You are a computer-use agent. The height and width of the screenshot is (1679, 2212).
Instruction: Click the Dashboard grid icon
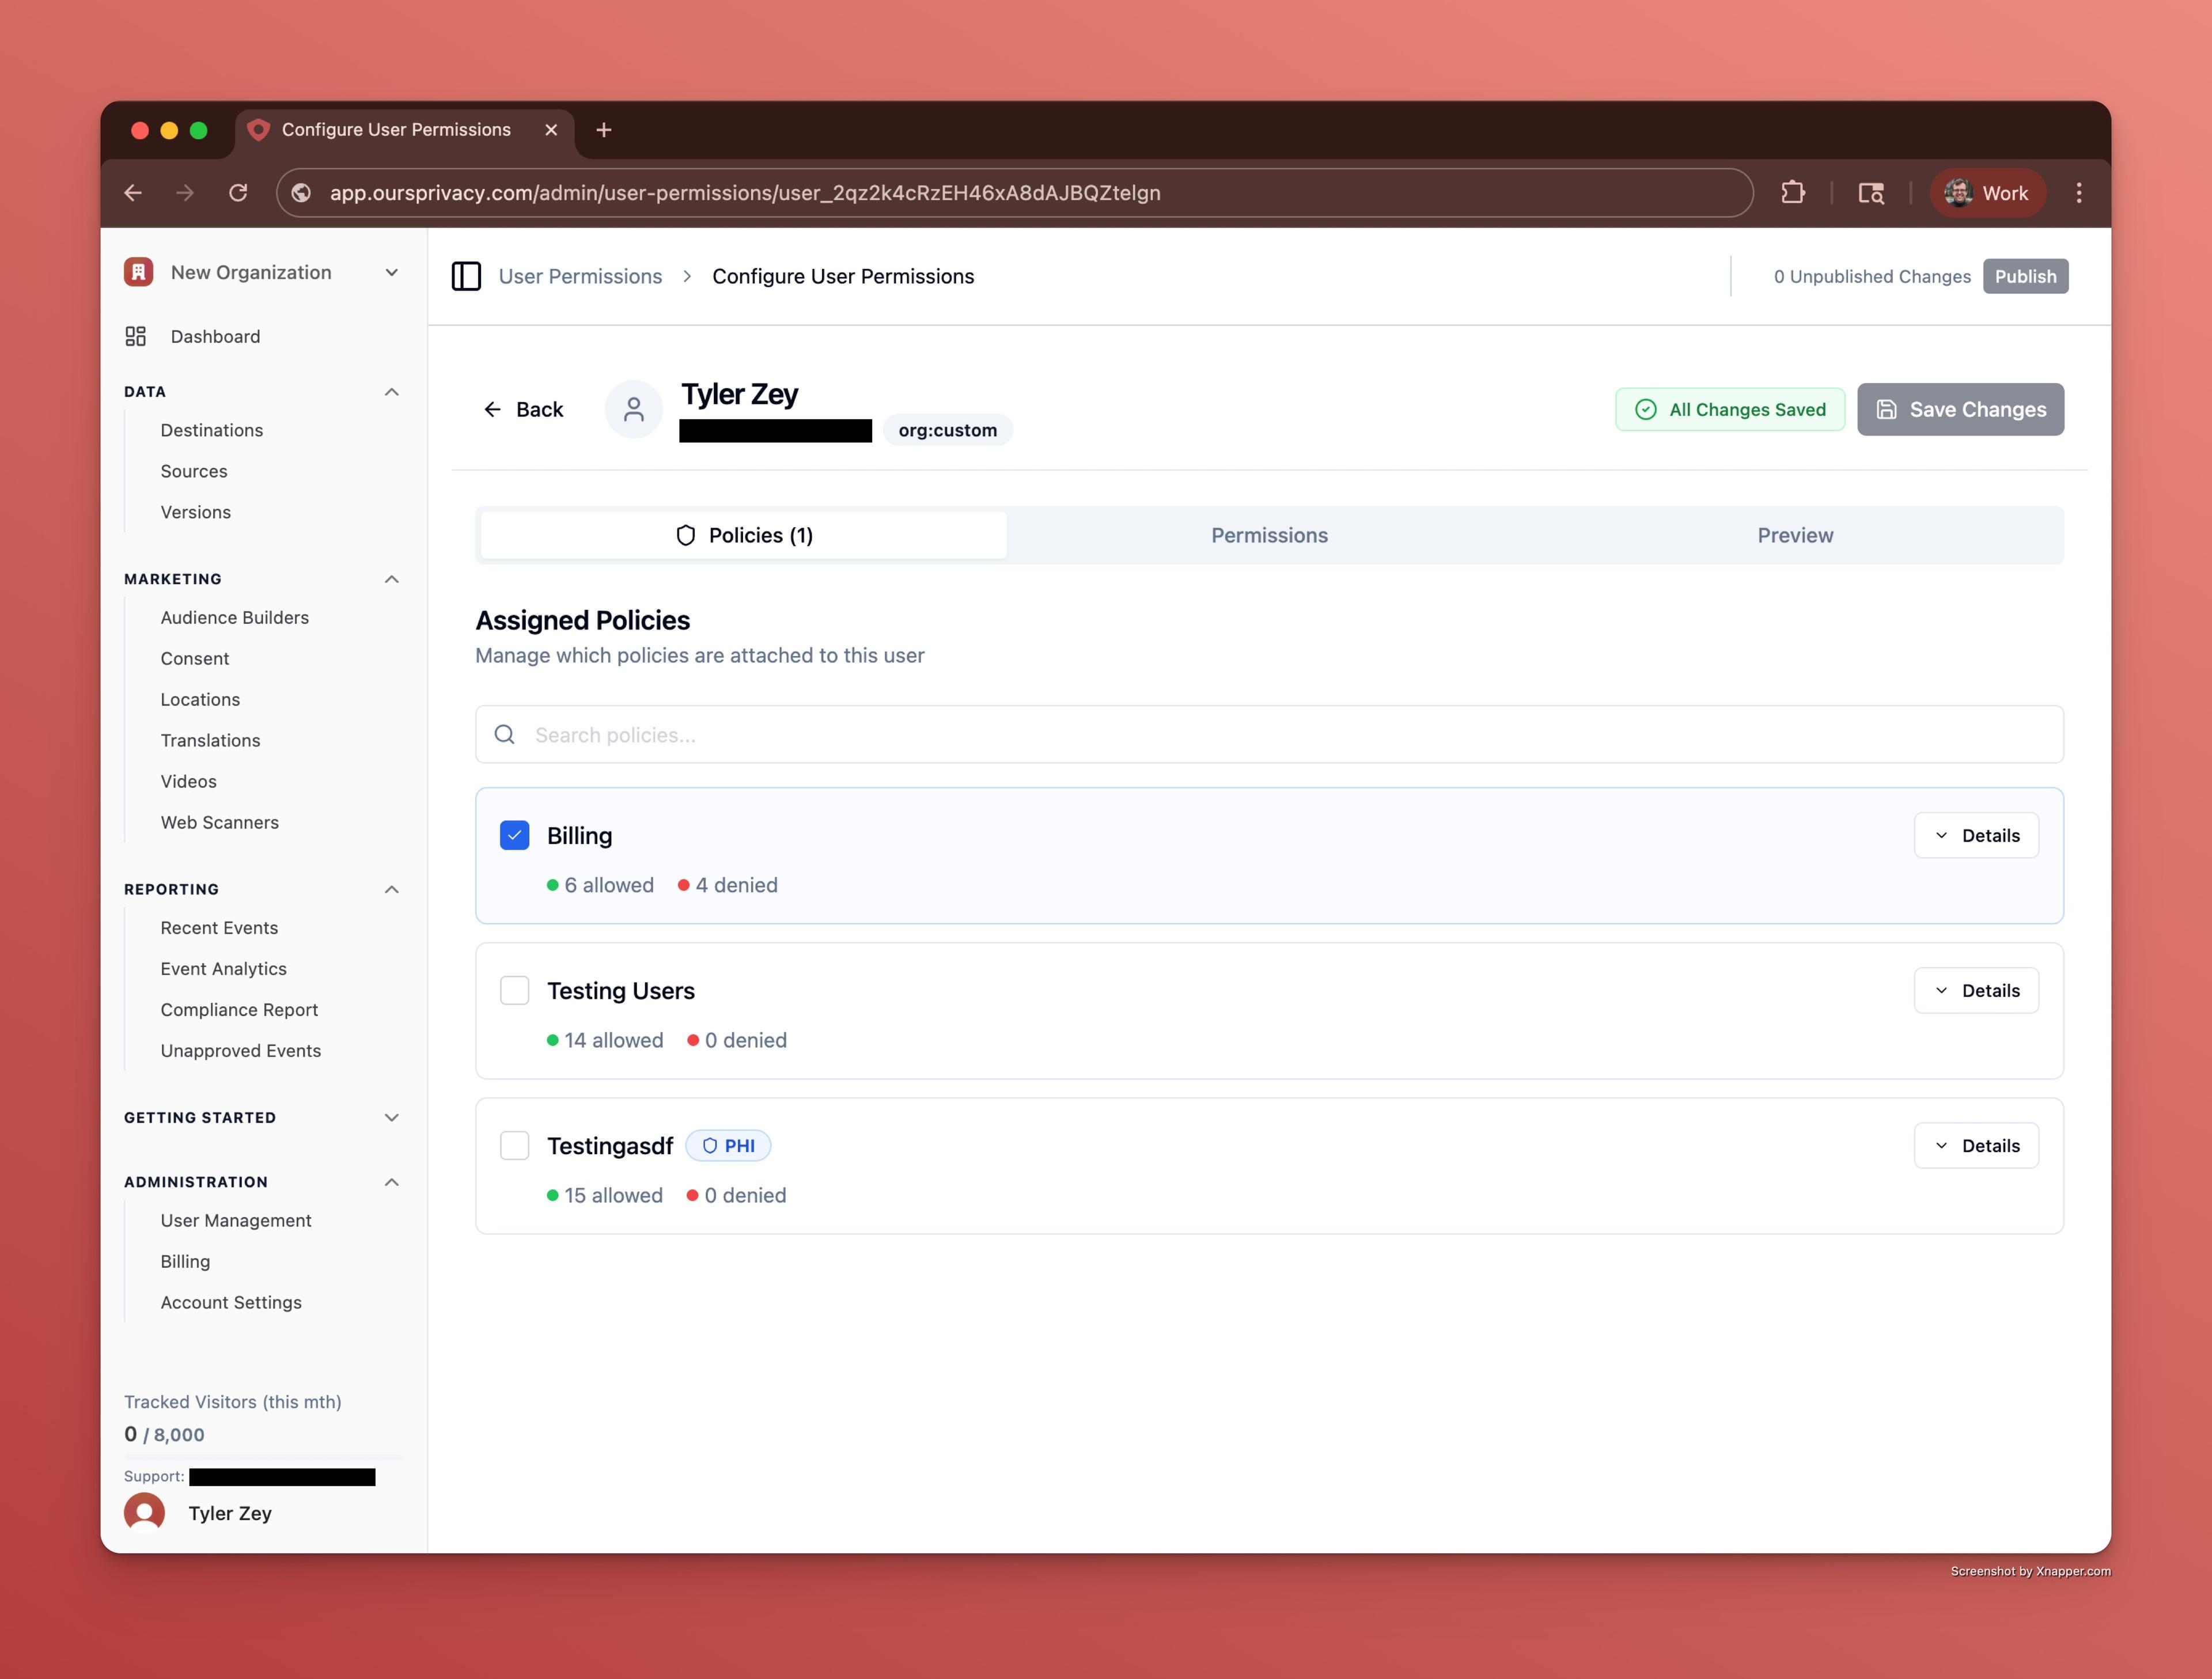coord(136,336)
